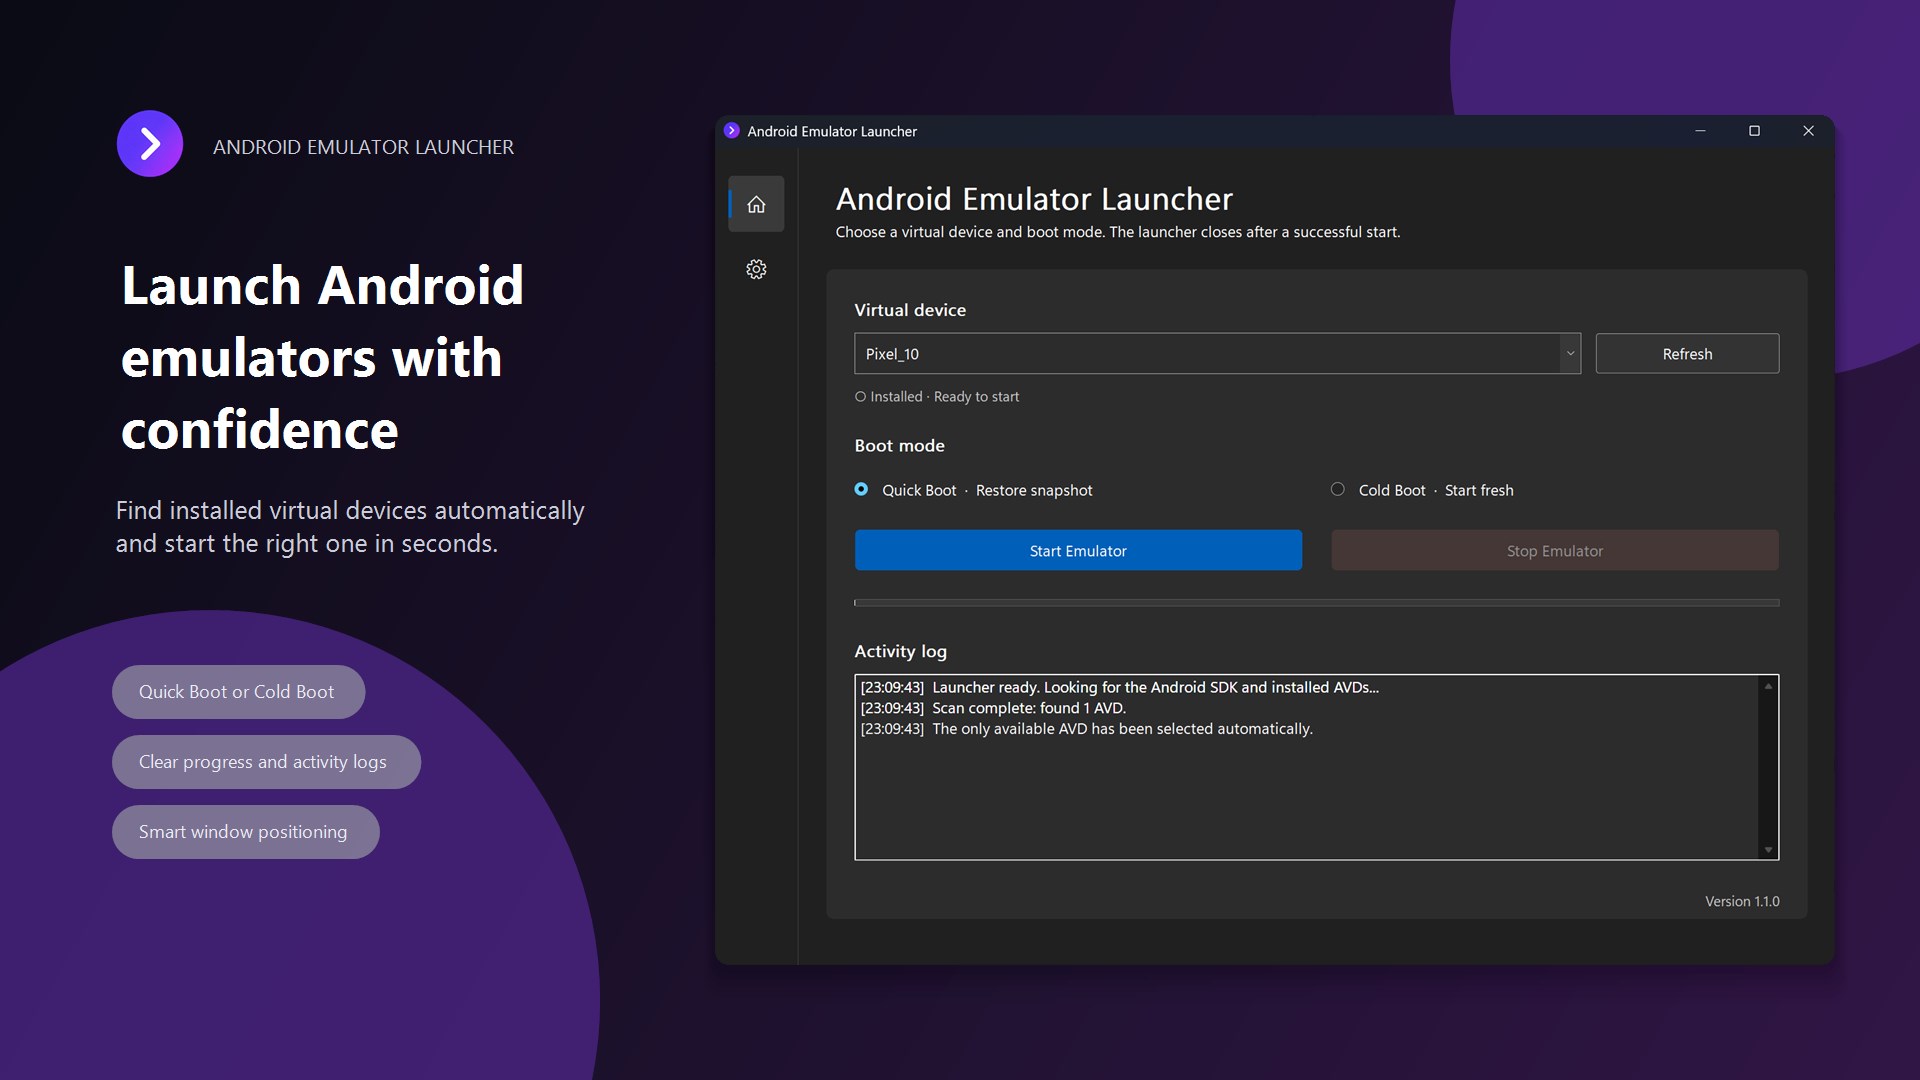Click the 'Boot mode' heading
Viewport: 1920px width, 1080px height.
(x=899, y=446)
